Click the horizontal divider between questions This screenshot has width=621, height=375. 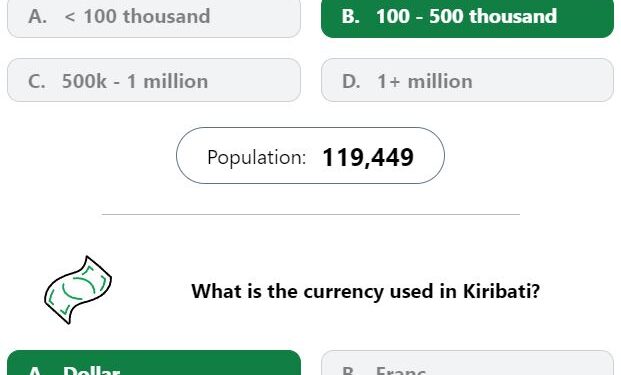[310, 214]
